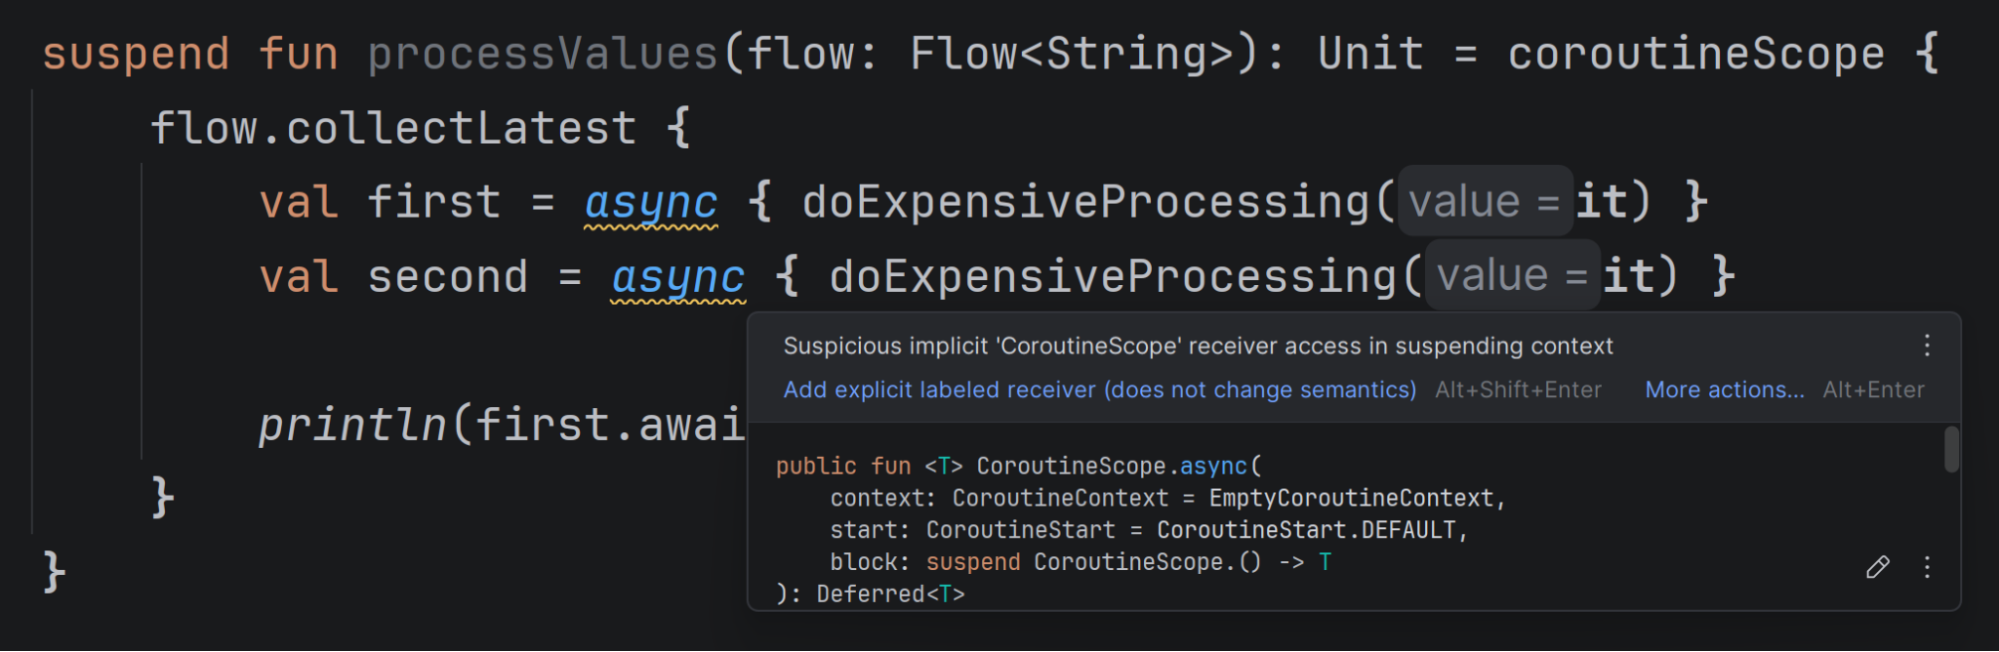Click the collectLatest call on the flow
This screenshot has height=652, width=1999.
[461, 129]
